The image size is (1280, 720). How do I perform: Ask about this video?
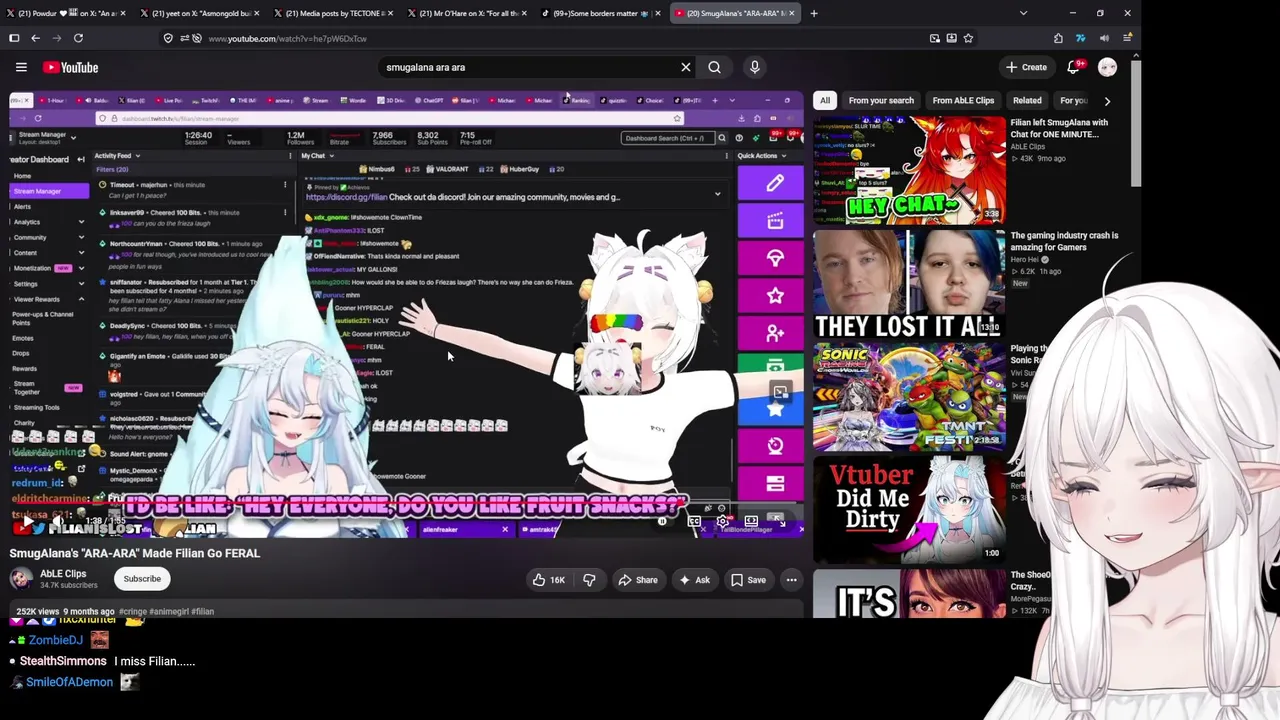(x=694, y=580)
